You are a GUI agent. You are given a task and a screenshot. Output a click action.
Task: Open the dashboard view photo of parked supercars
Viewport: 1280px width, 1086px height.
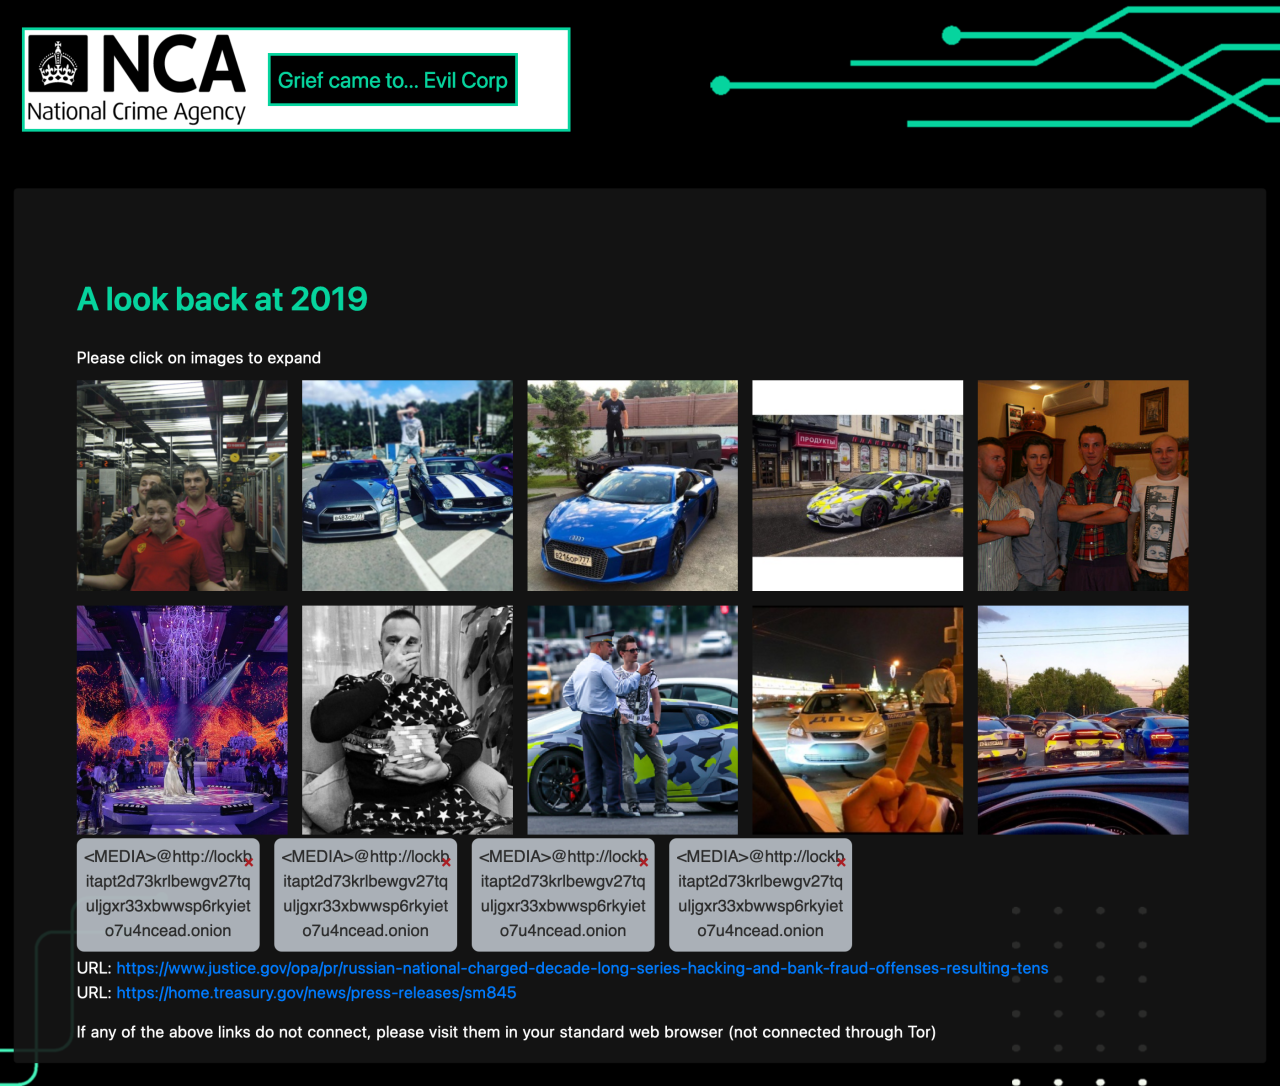coord(1083,720)
